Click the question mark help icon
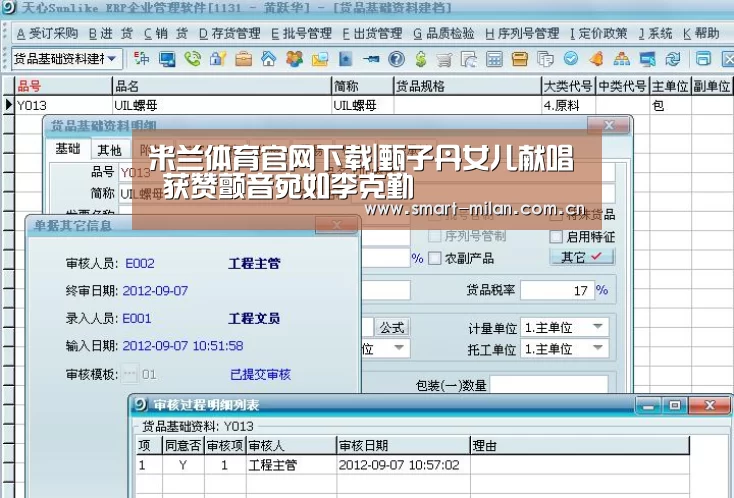 coord(396,59)
